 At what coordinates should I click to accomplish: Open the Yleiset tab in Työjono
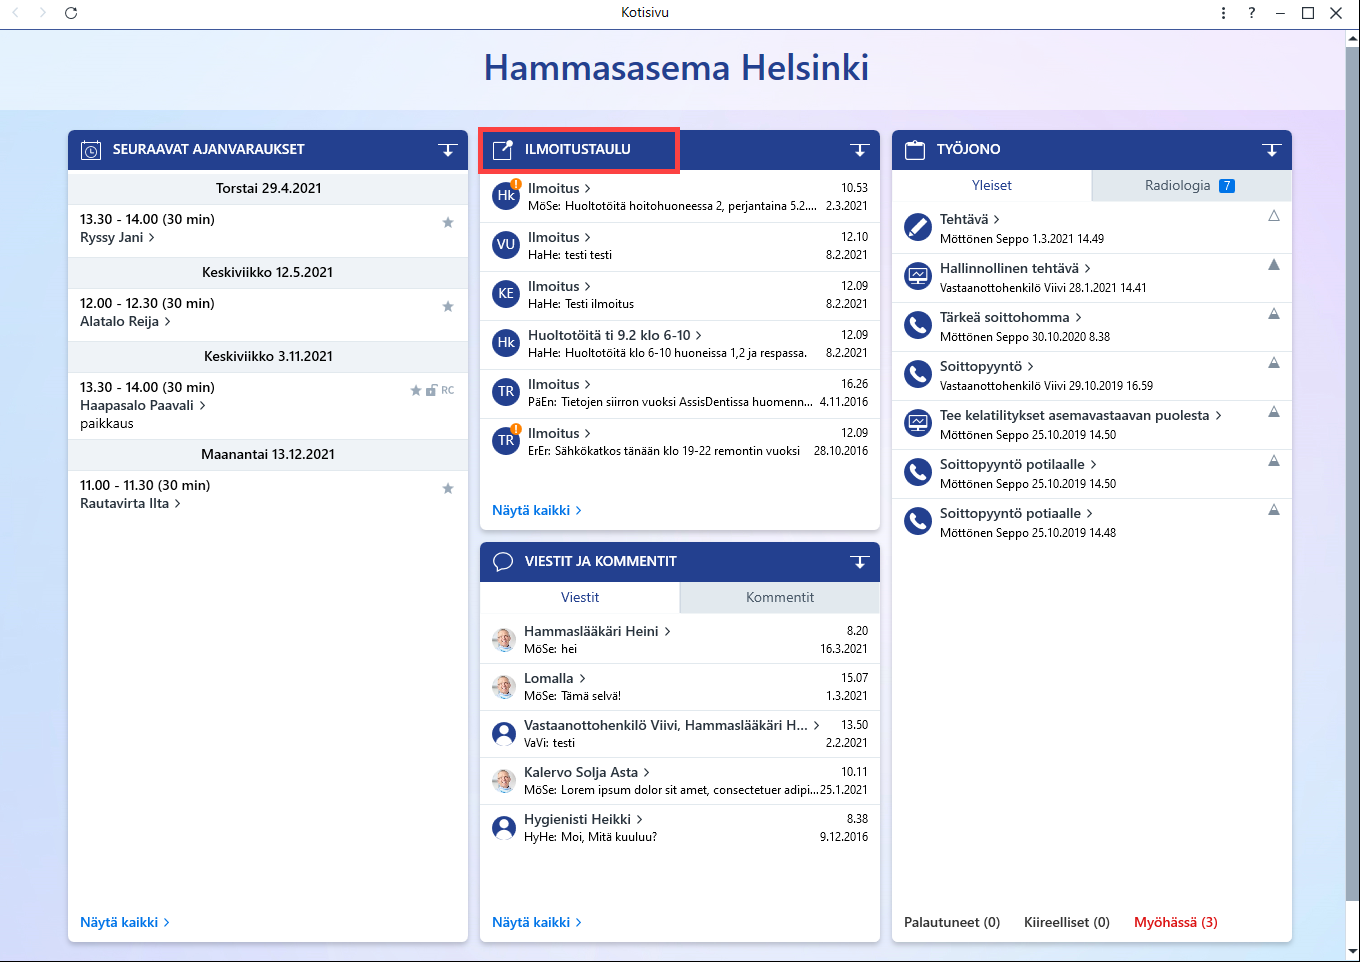point(992,186)
